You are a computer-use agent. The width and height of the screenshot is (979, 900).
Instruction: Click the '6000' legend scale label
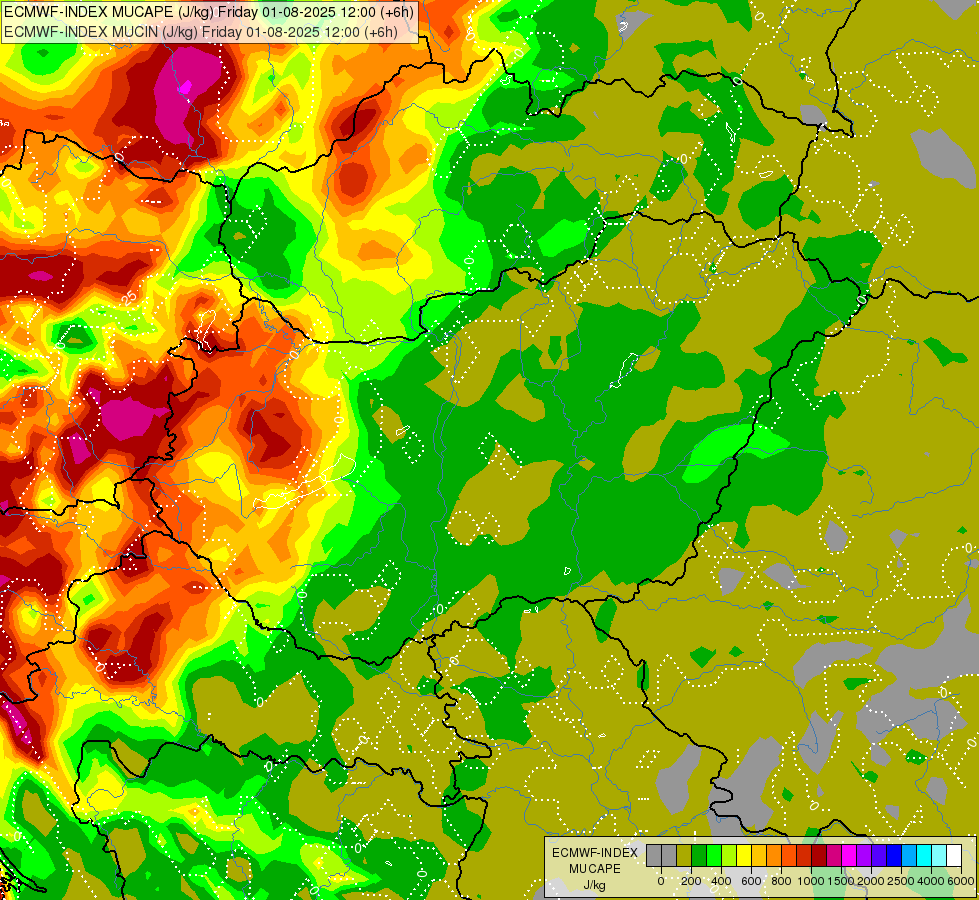pos(960,881)
